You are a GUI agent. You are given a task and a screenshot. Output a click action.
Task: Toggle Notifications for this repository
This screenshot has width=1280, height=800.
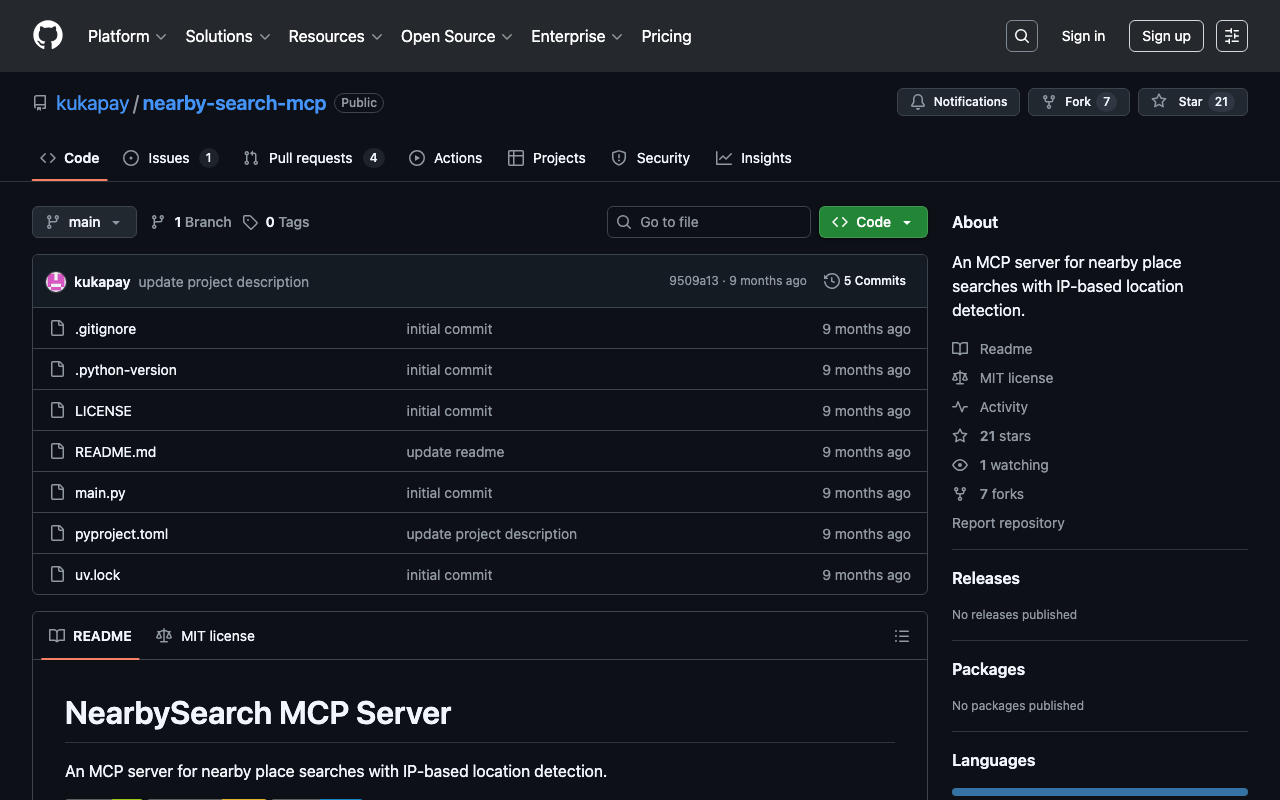tap(958, 102)
